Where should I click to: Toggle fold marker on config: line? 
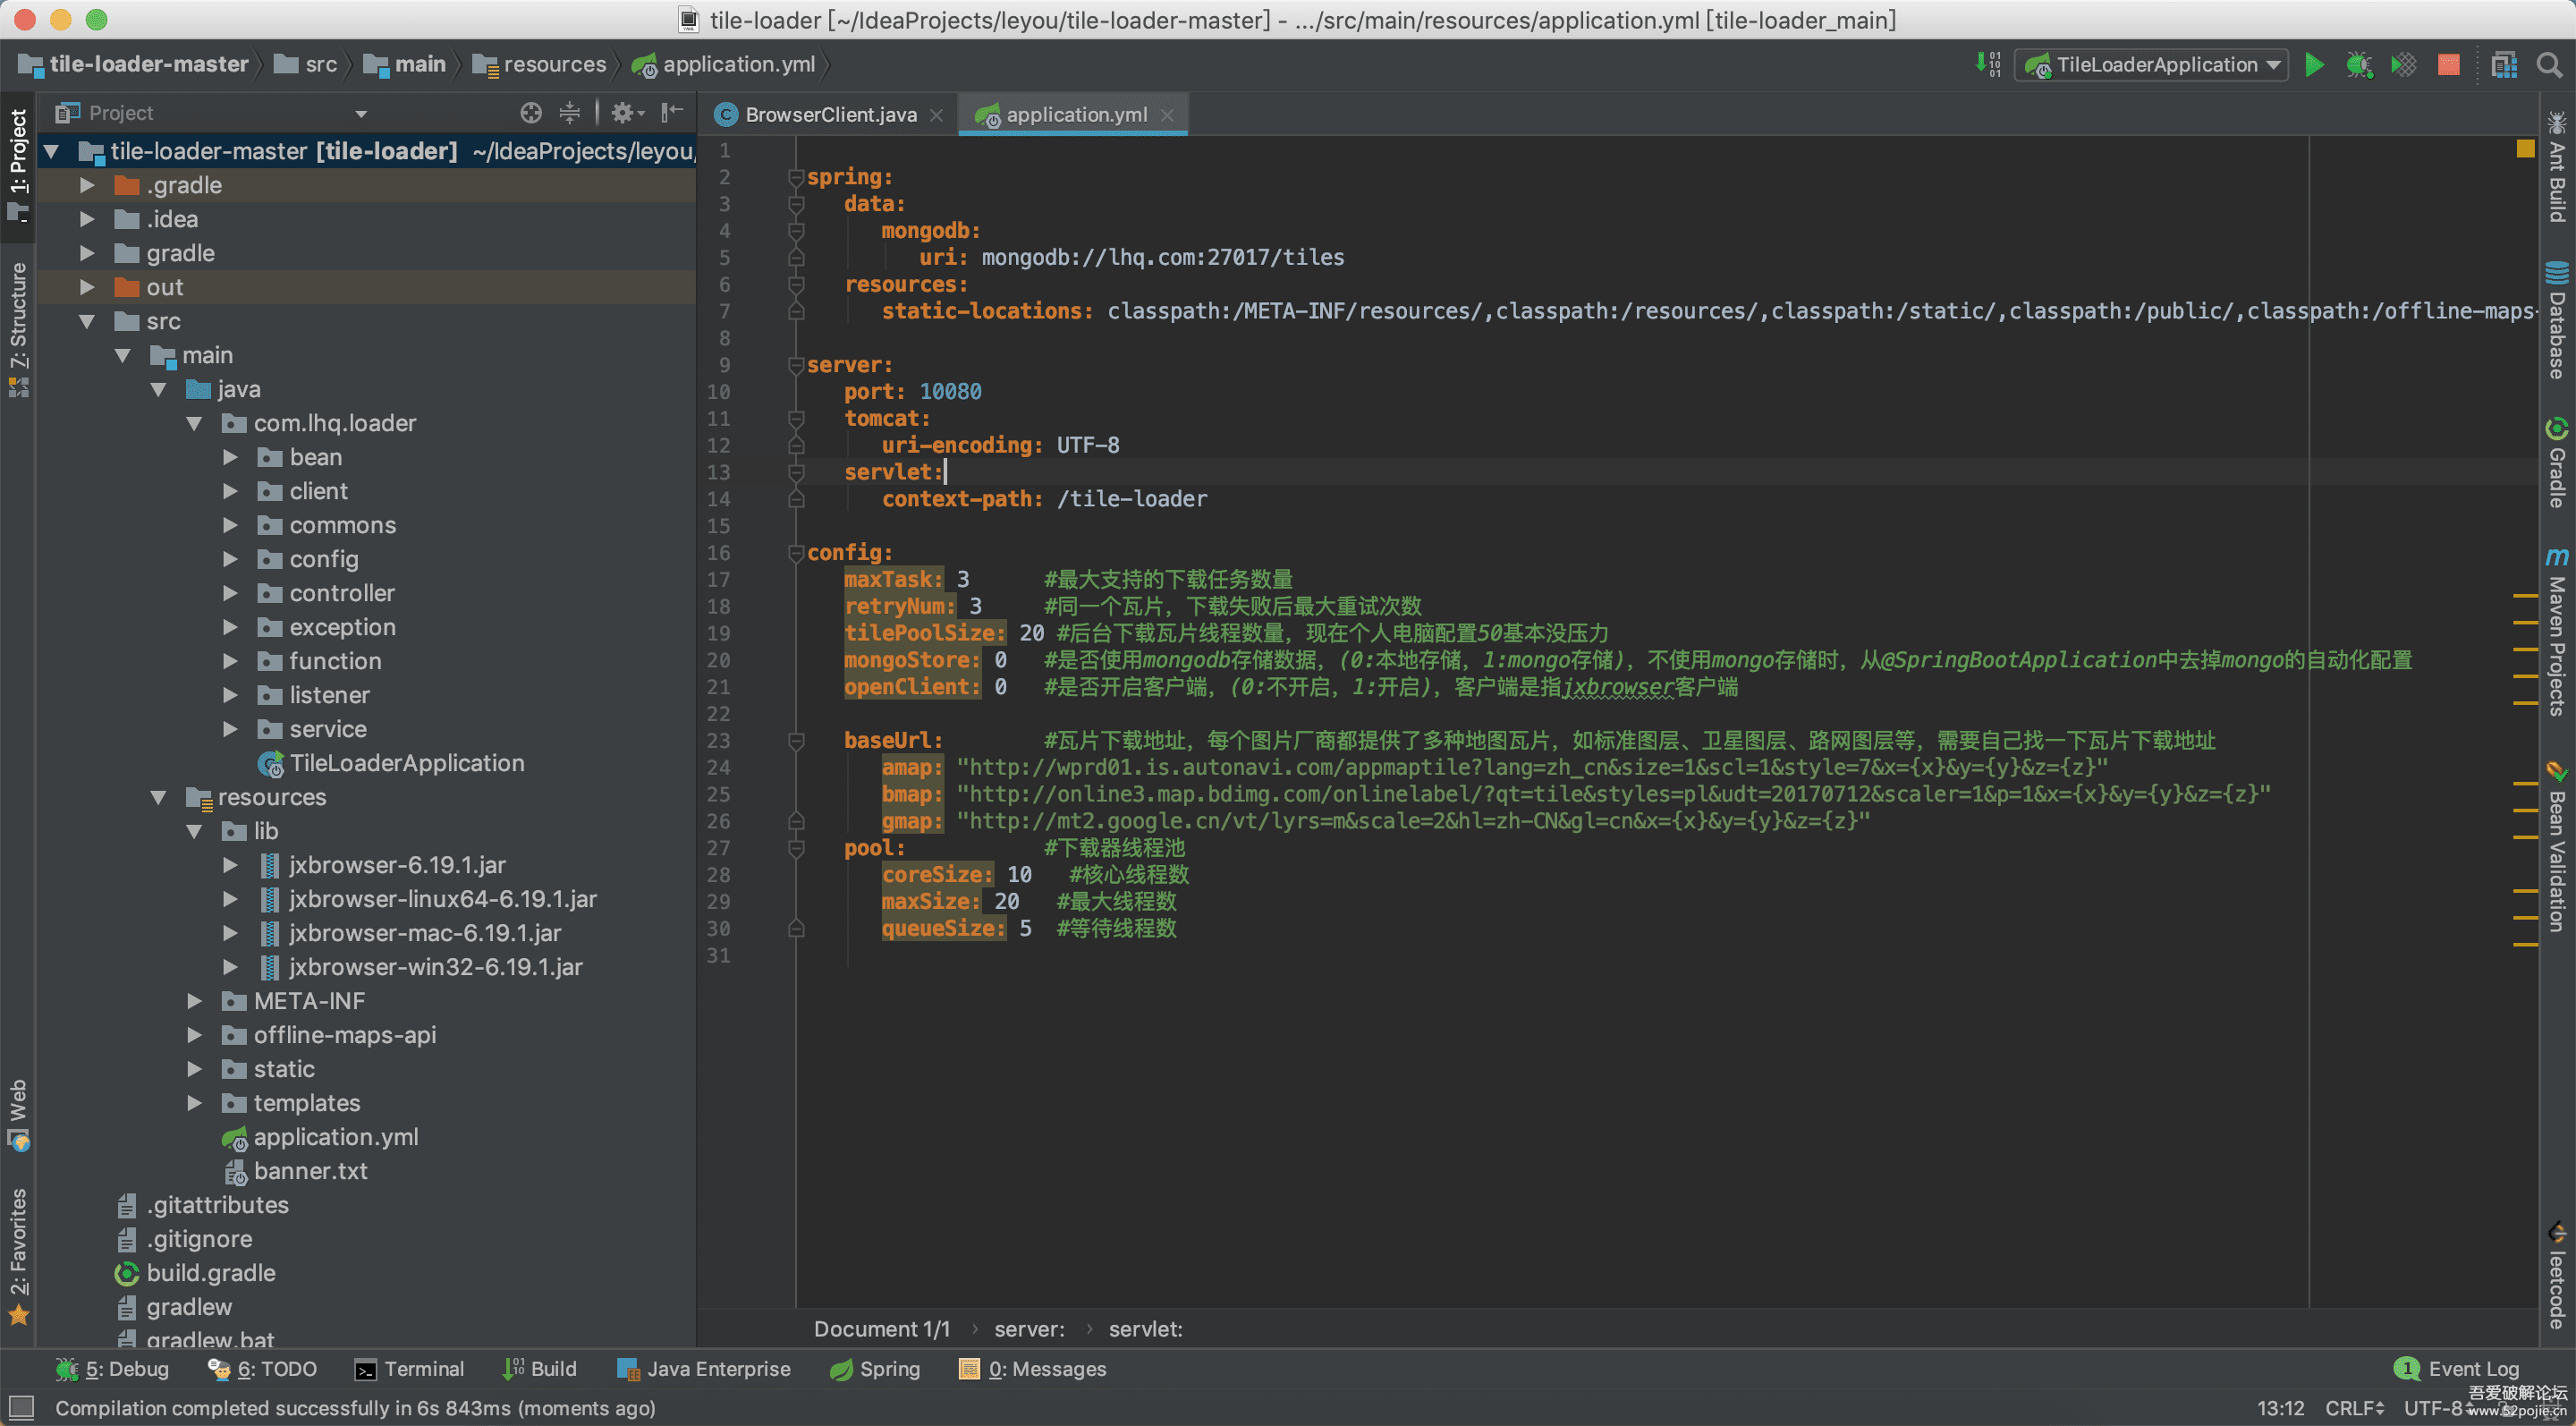tap(796, 552)
